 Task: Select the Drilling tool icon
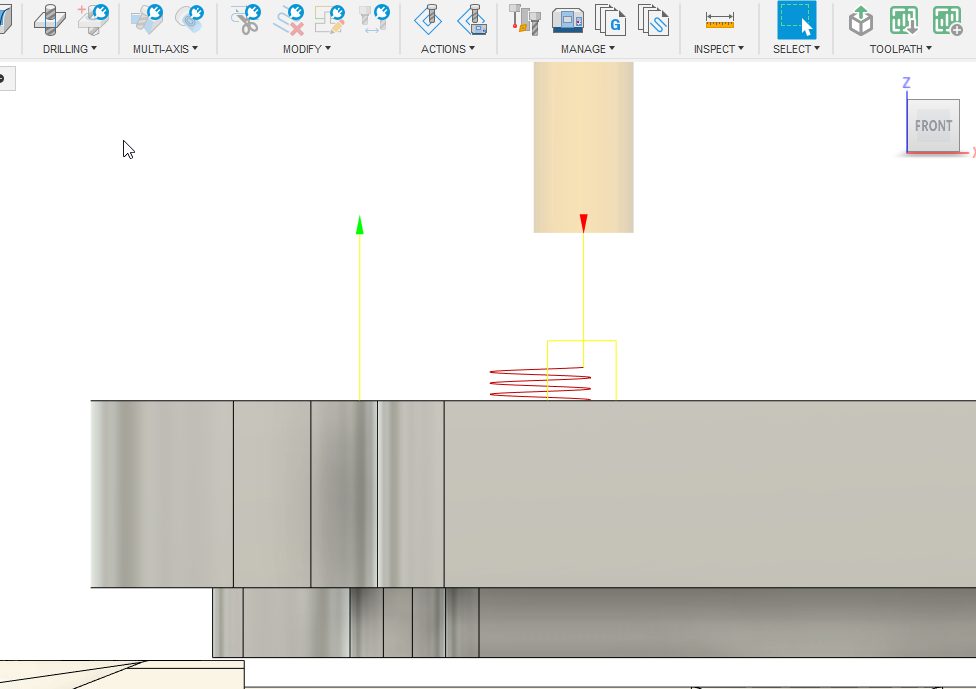48,20
